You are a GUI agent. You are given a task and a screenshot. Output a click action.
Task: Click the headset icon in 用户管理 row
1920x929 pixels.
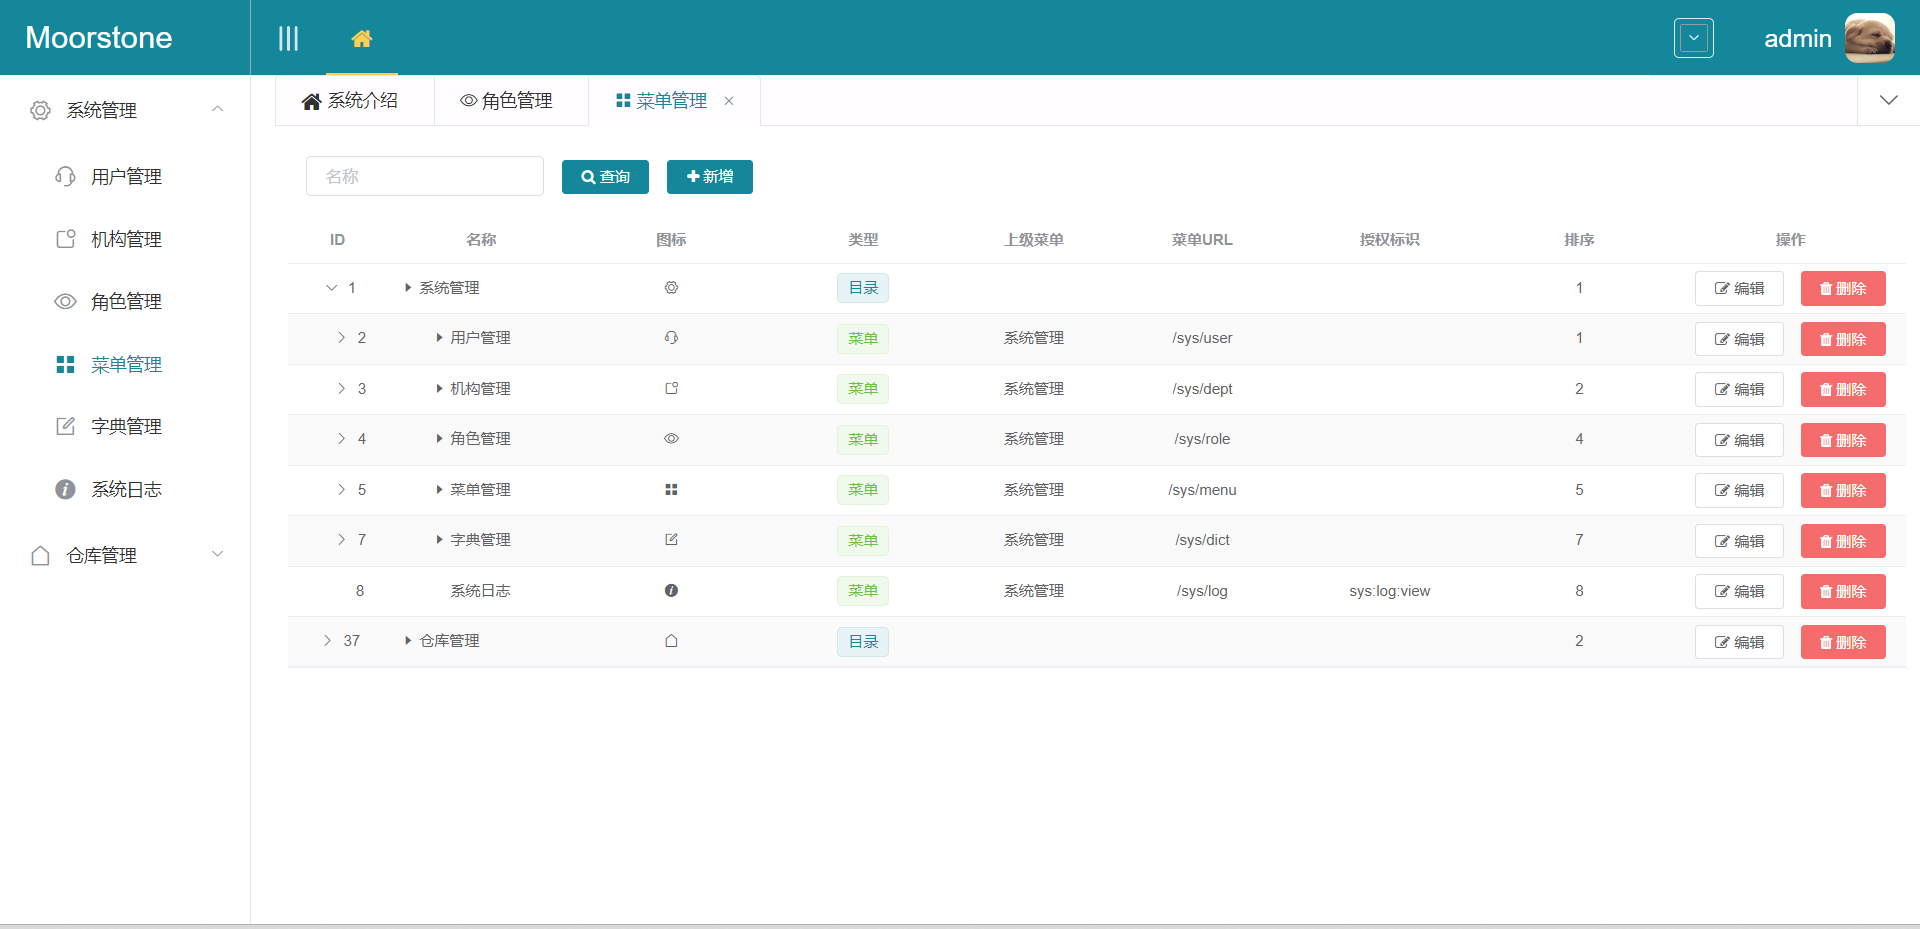(x=671, y=338)
